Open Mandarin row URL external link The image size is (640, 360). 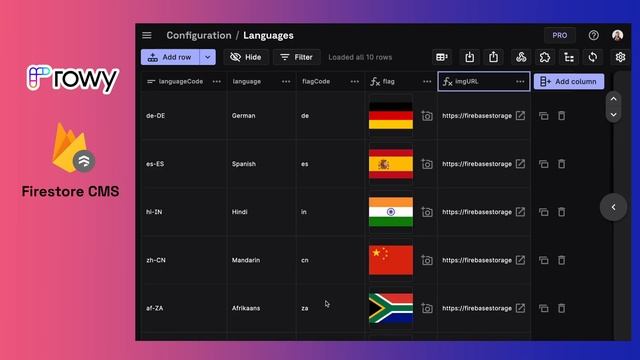pyautogui.click(x=520, y=260)
